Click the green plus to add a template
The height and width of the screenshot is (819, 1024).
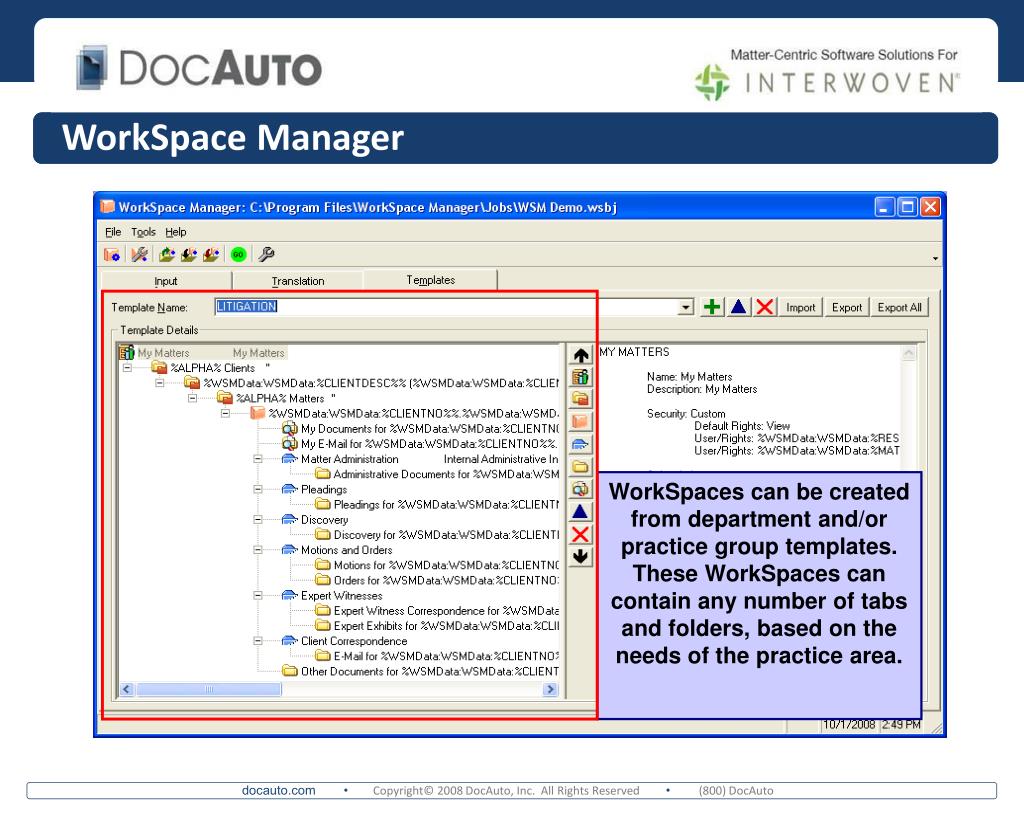click(712, 307)
